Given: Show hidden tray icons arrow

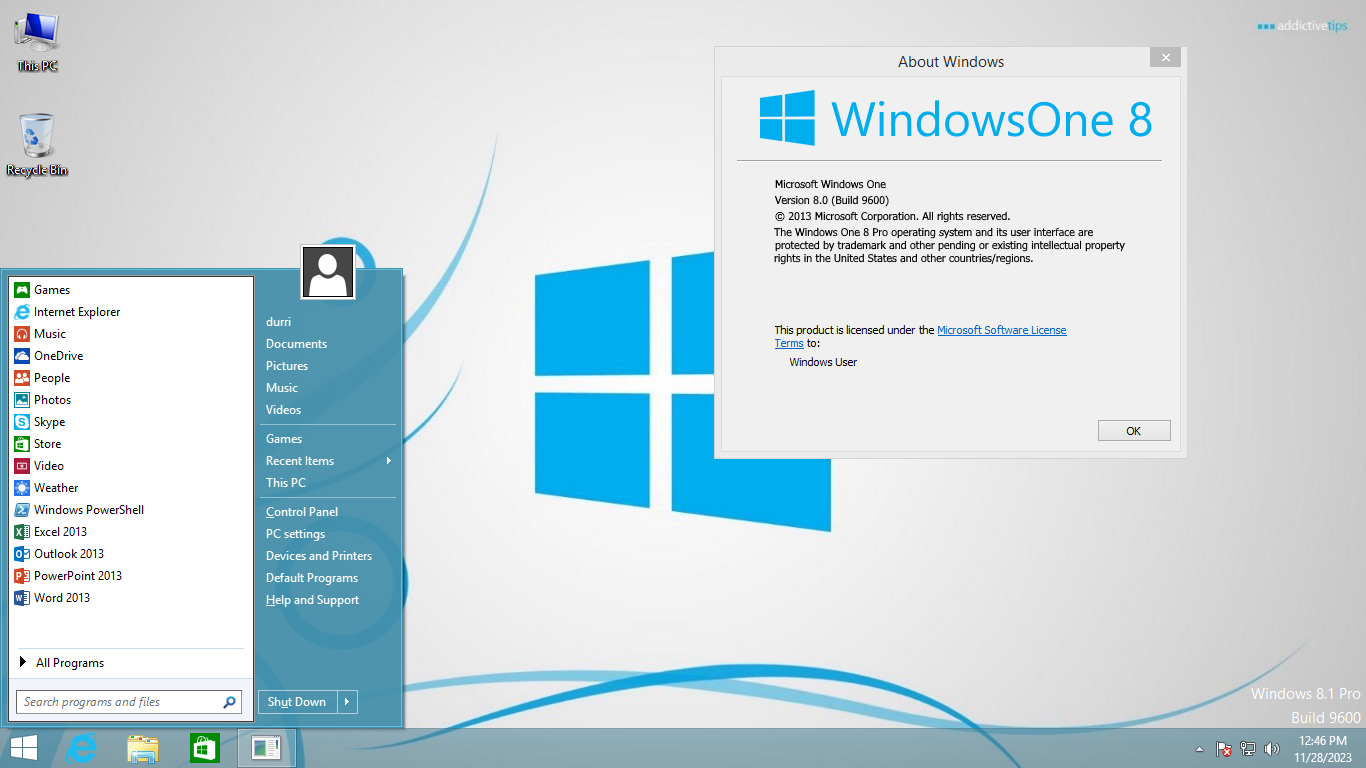Looking at the screenshot, I should click(1199, 749).
